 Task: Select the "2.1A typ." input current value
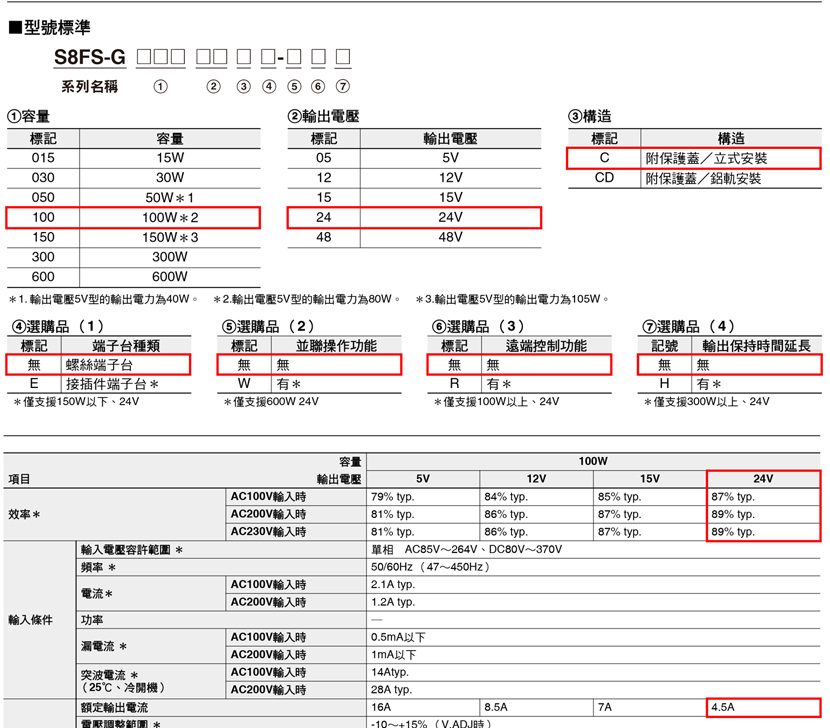point(393,584)
